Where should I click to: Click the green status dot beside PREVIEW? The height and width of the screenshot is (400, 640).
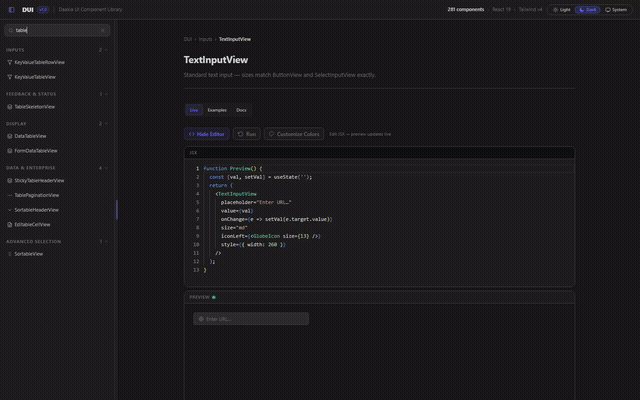214,297
